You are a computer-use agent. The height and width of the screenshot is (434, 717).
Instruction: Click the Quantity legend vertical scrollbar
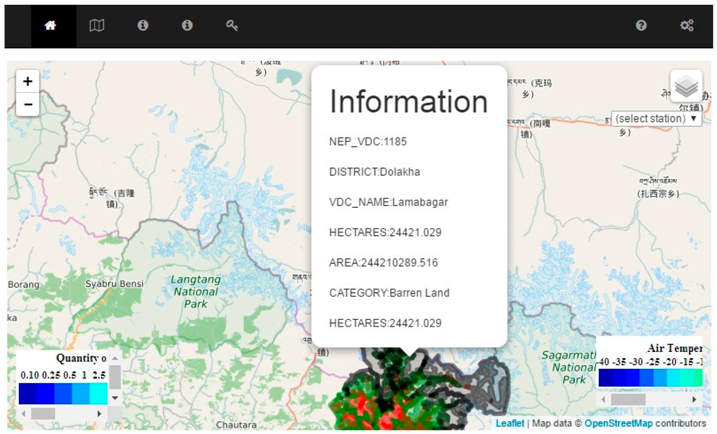pos(114,377)
